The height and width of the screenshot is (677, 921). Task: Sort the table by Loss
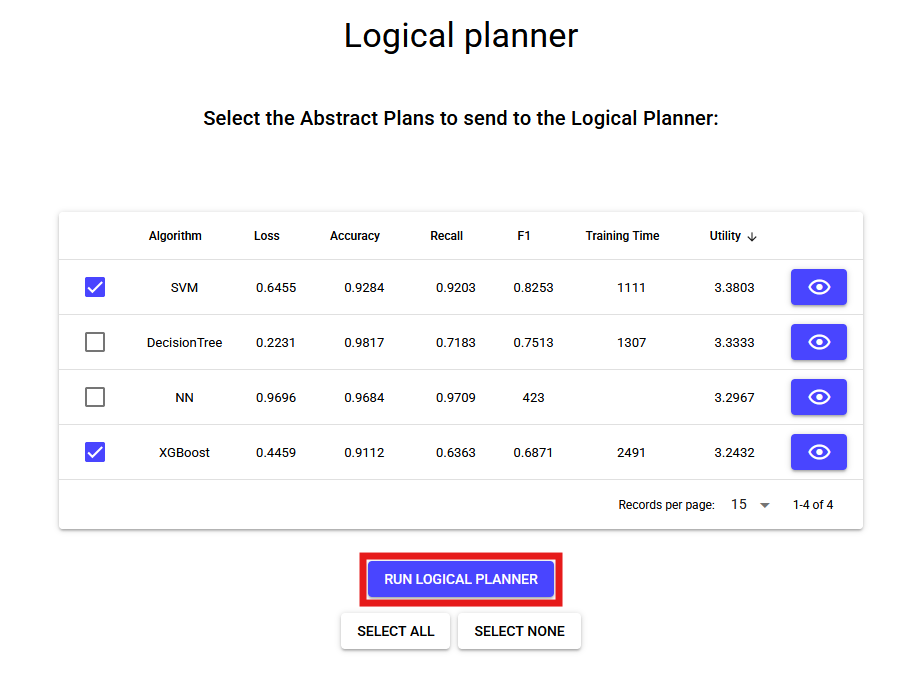point(266,236)
